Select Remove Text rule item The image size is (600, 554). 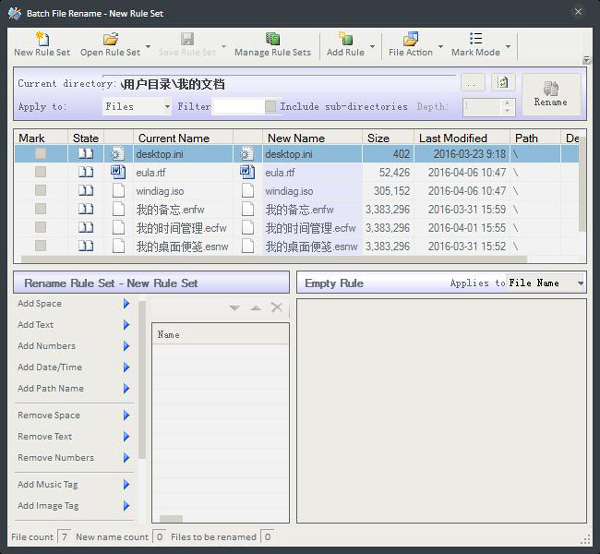(x=74, y=437)
